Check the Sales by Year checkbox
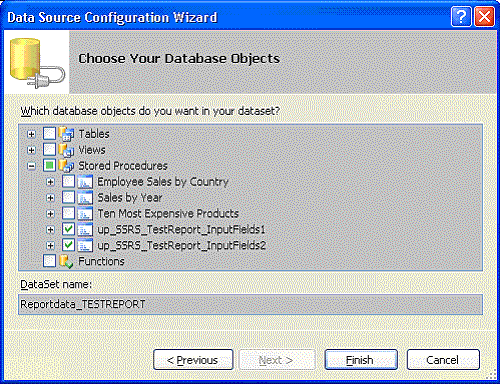The width and height of the screenshot is (500, 385). pyautogui.click(x=68, y=198)
